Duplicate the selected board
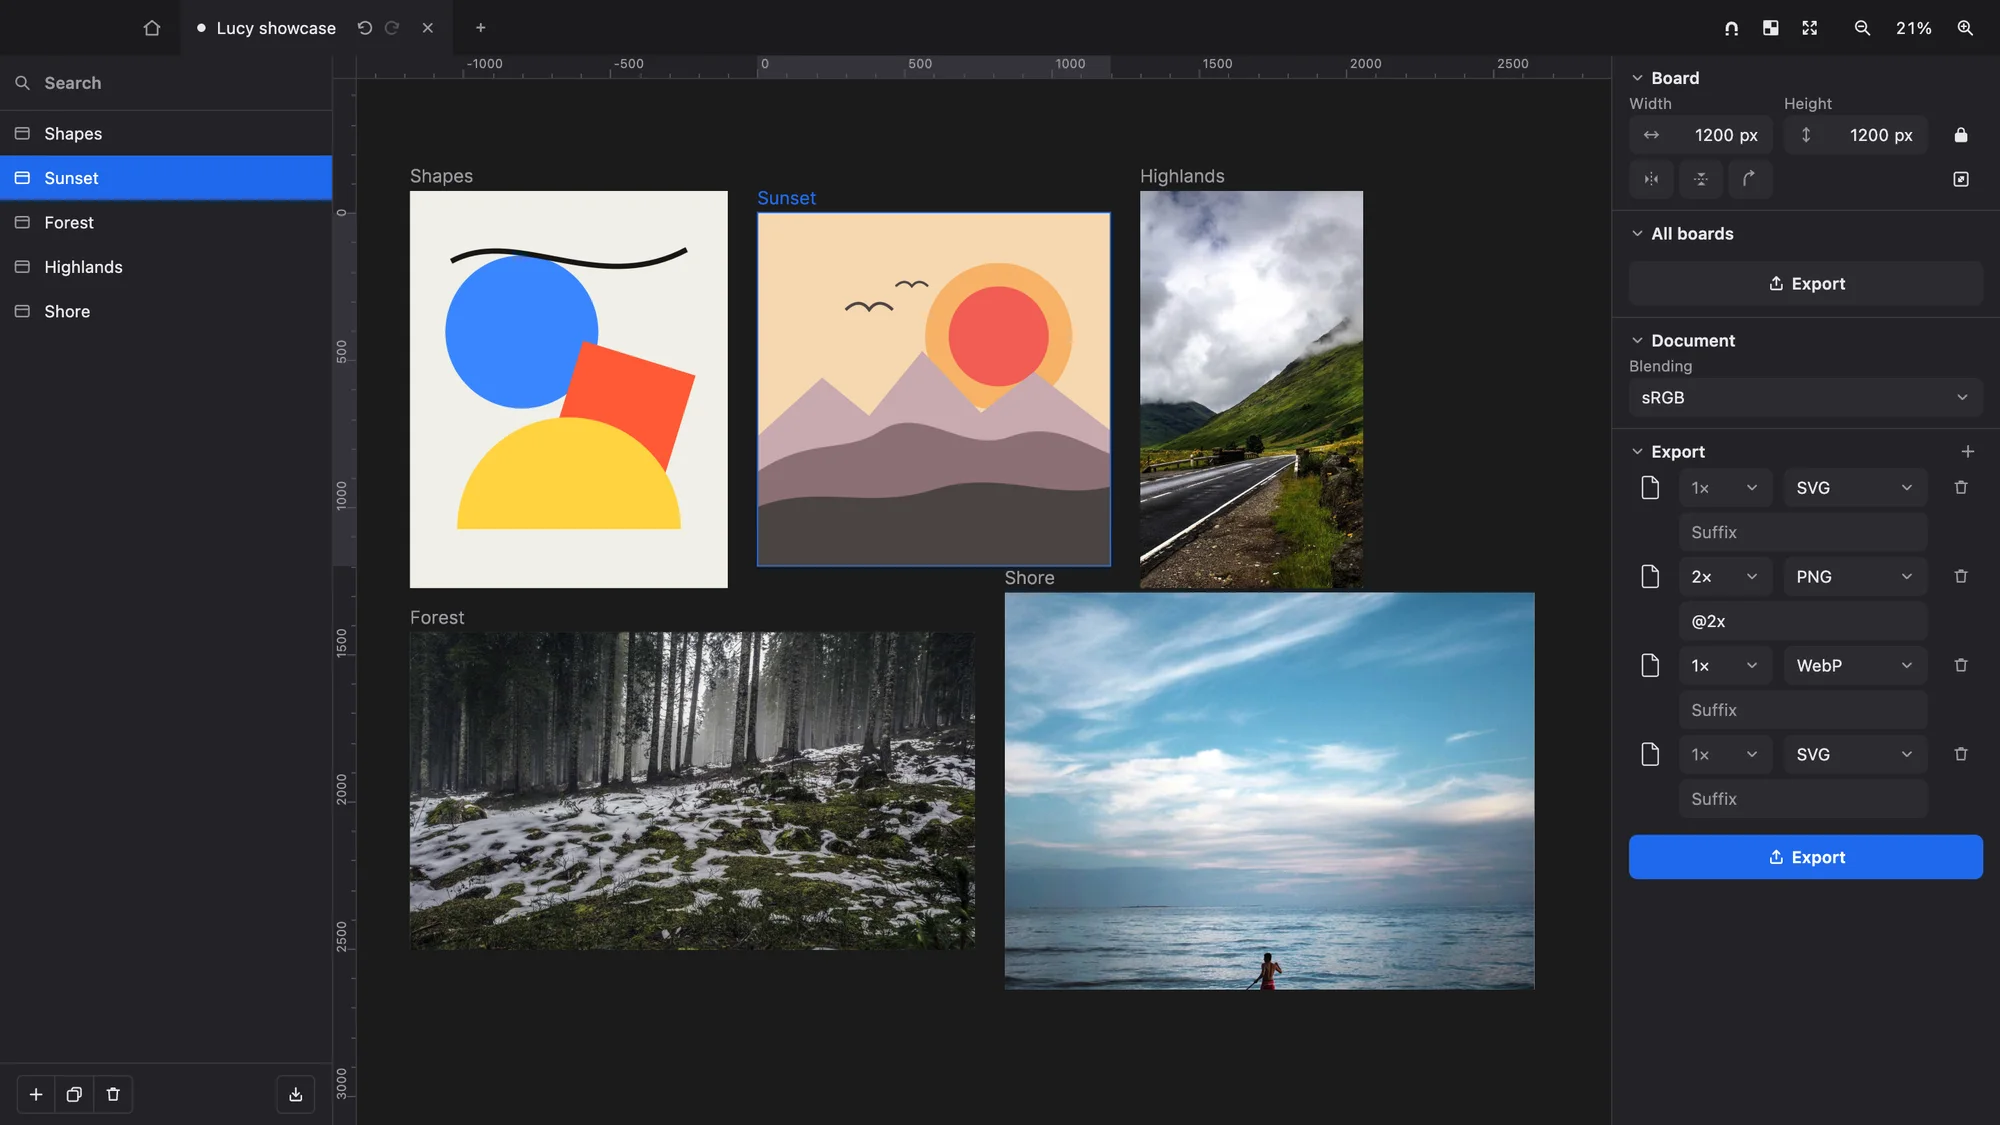 pos(74,1095)
